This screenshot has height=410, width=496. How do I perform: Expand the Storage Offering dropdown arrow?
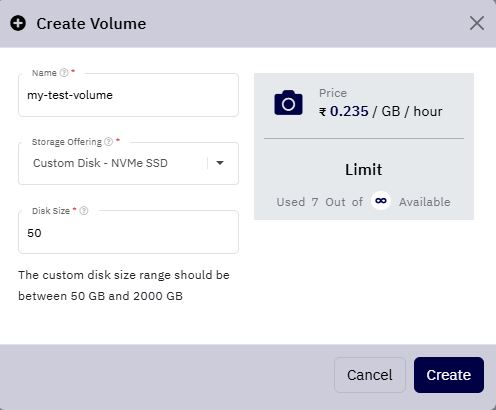[220, 163]
